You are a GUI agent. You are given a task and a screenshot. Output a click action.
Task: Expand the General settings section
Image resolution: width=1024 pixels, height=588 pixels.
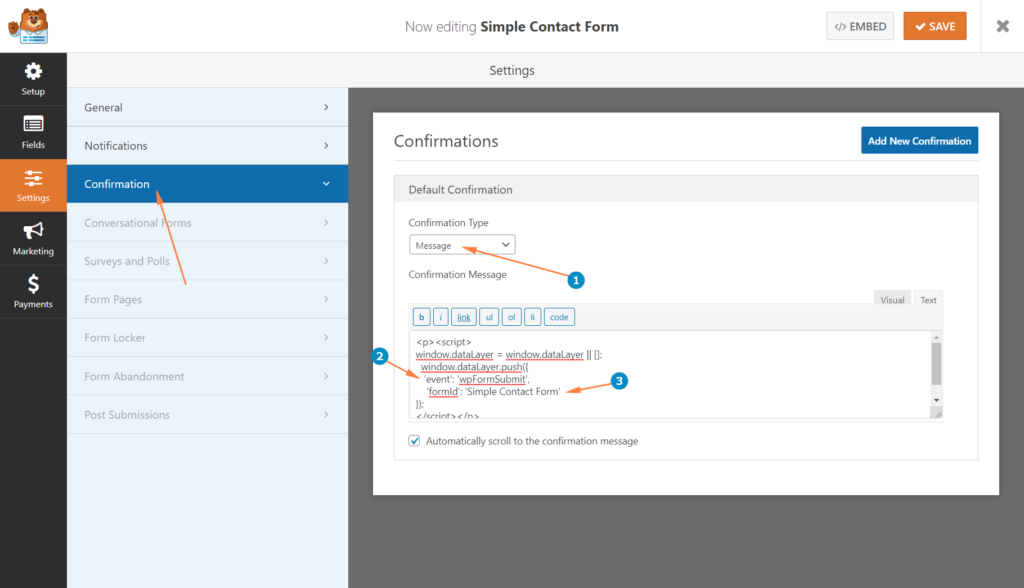click(207, 107)
